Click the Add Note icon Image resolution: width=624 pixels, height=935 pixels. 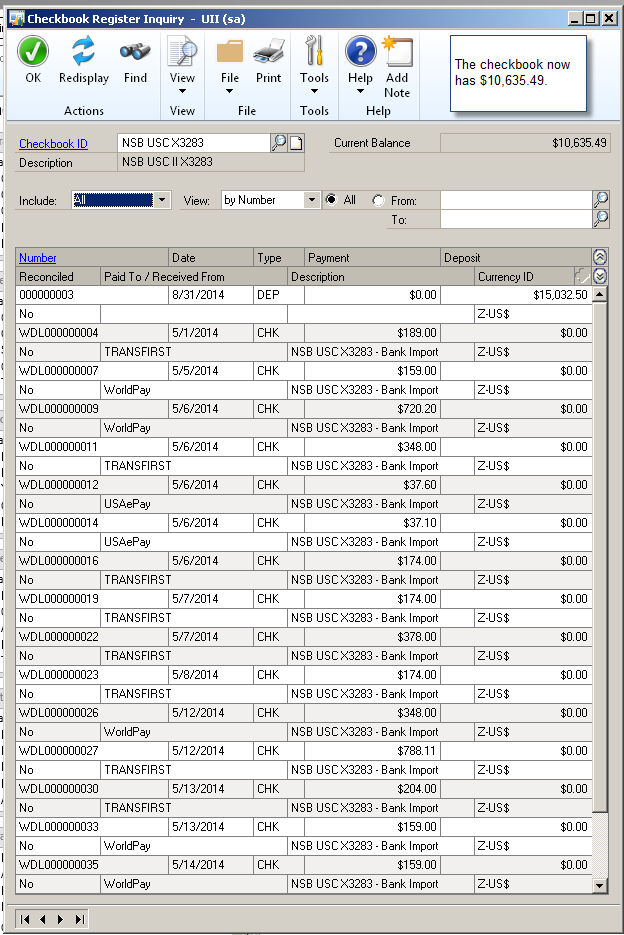click(397, 51)
